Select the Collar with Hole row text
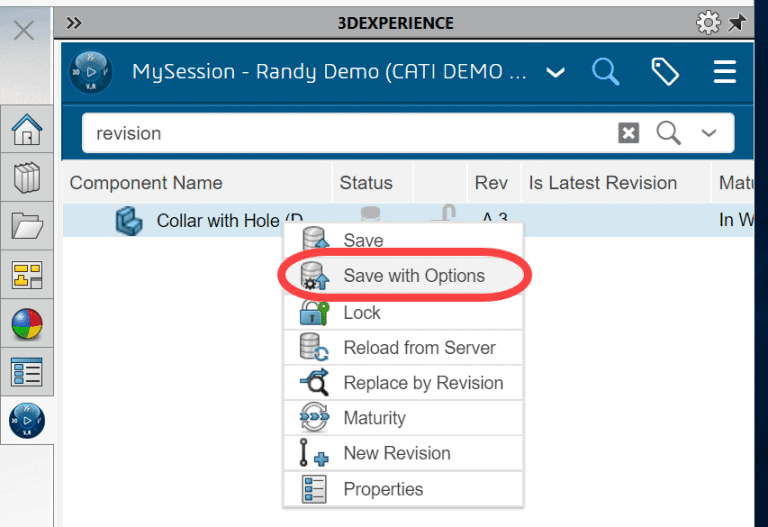The width and height of the screenshot is (768, 527). [x=230, y=220]
